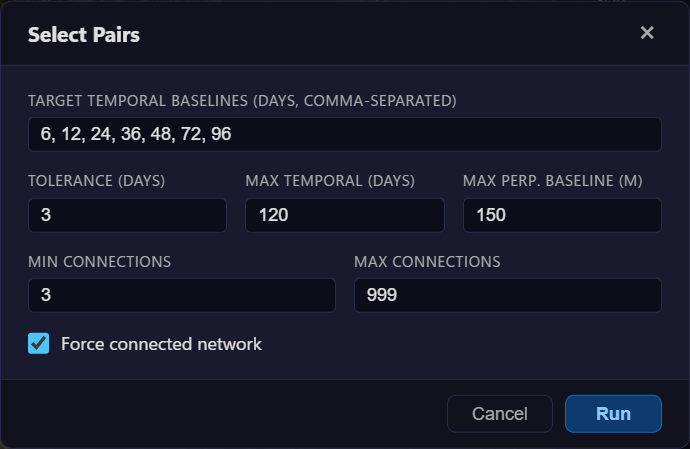Select the Max Temporal days field
This screenshot has width=690, height=449.
tap(345, 215)
